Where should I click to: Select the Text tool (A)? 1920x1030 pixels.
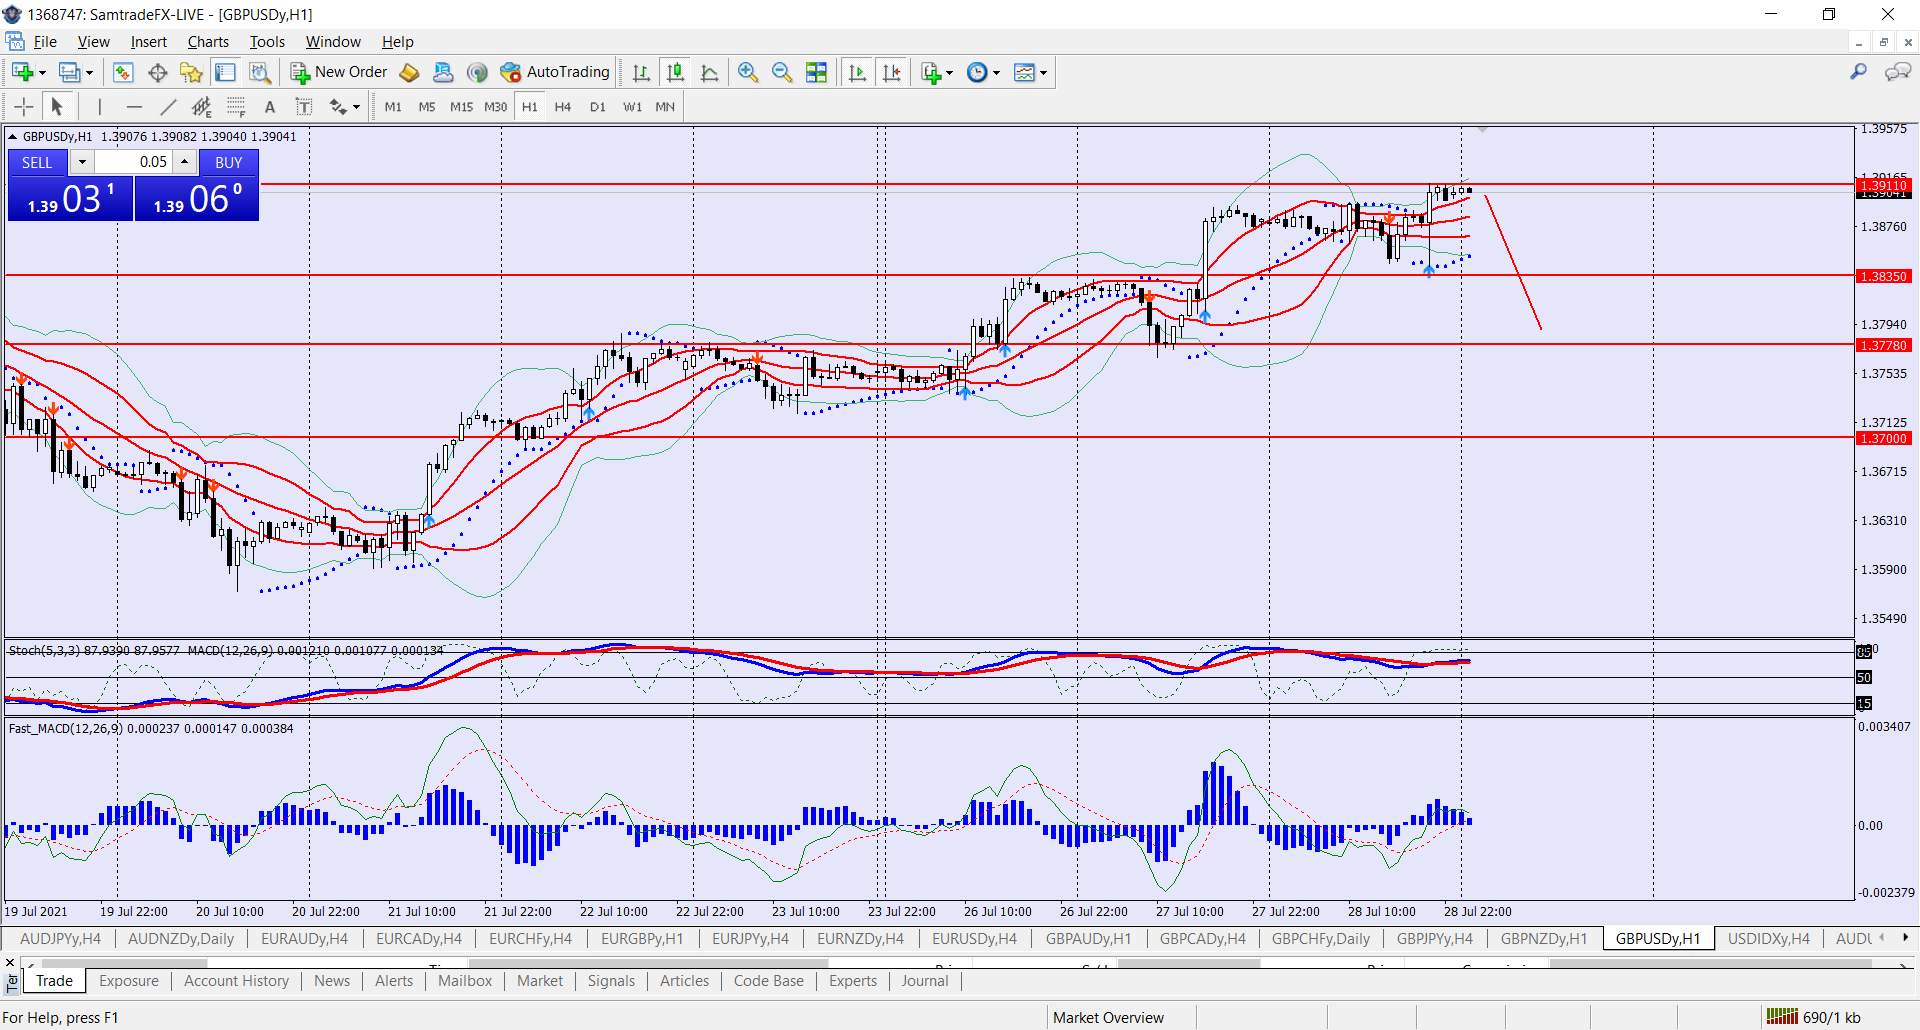(x=270, y=107)
